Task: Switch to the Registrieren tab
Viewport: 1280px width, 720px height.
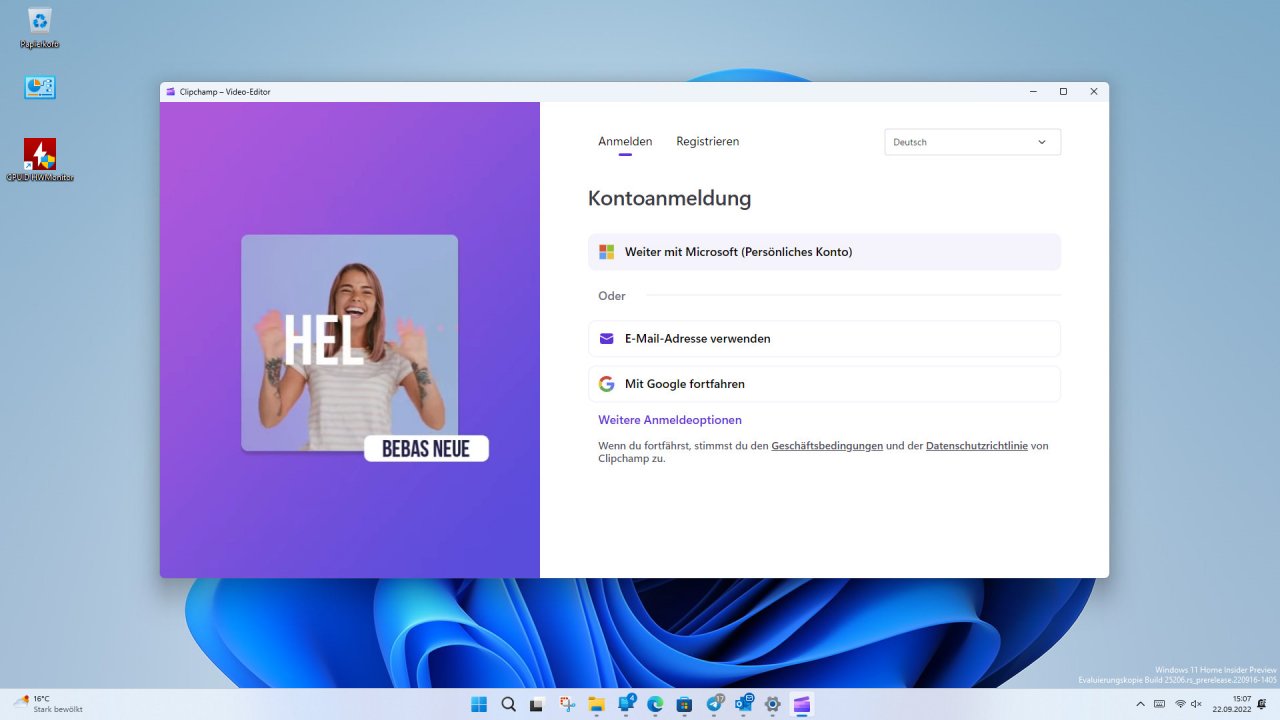Action: (708, 142)
